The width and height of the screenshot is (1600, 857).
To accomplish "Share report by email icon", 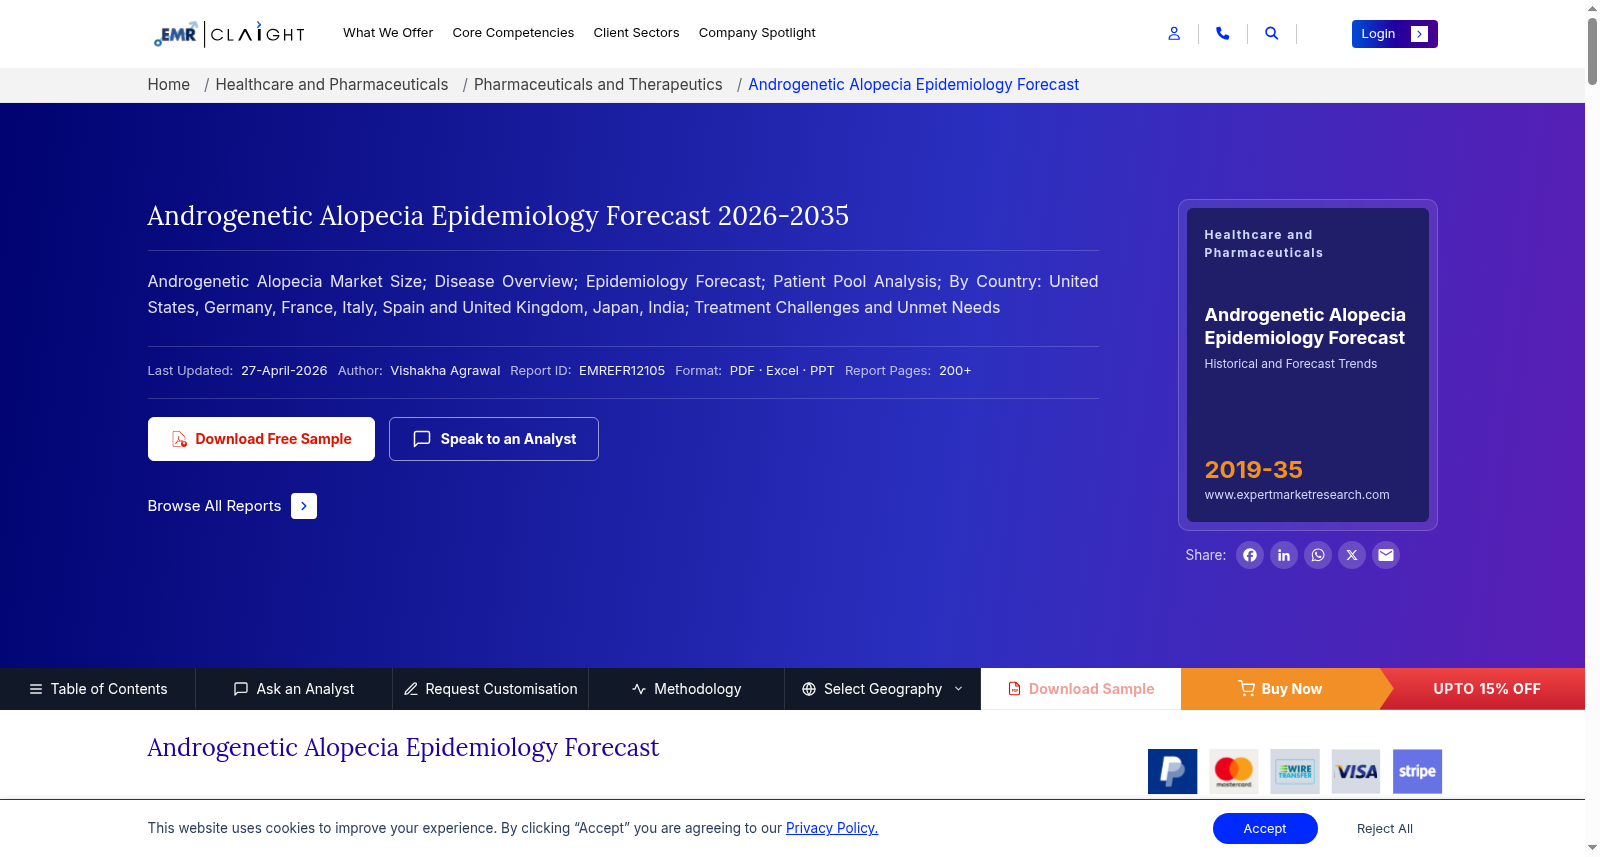I will click(x=1386, y=555).
